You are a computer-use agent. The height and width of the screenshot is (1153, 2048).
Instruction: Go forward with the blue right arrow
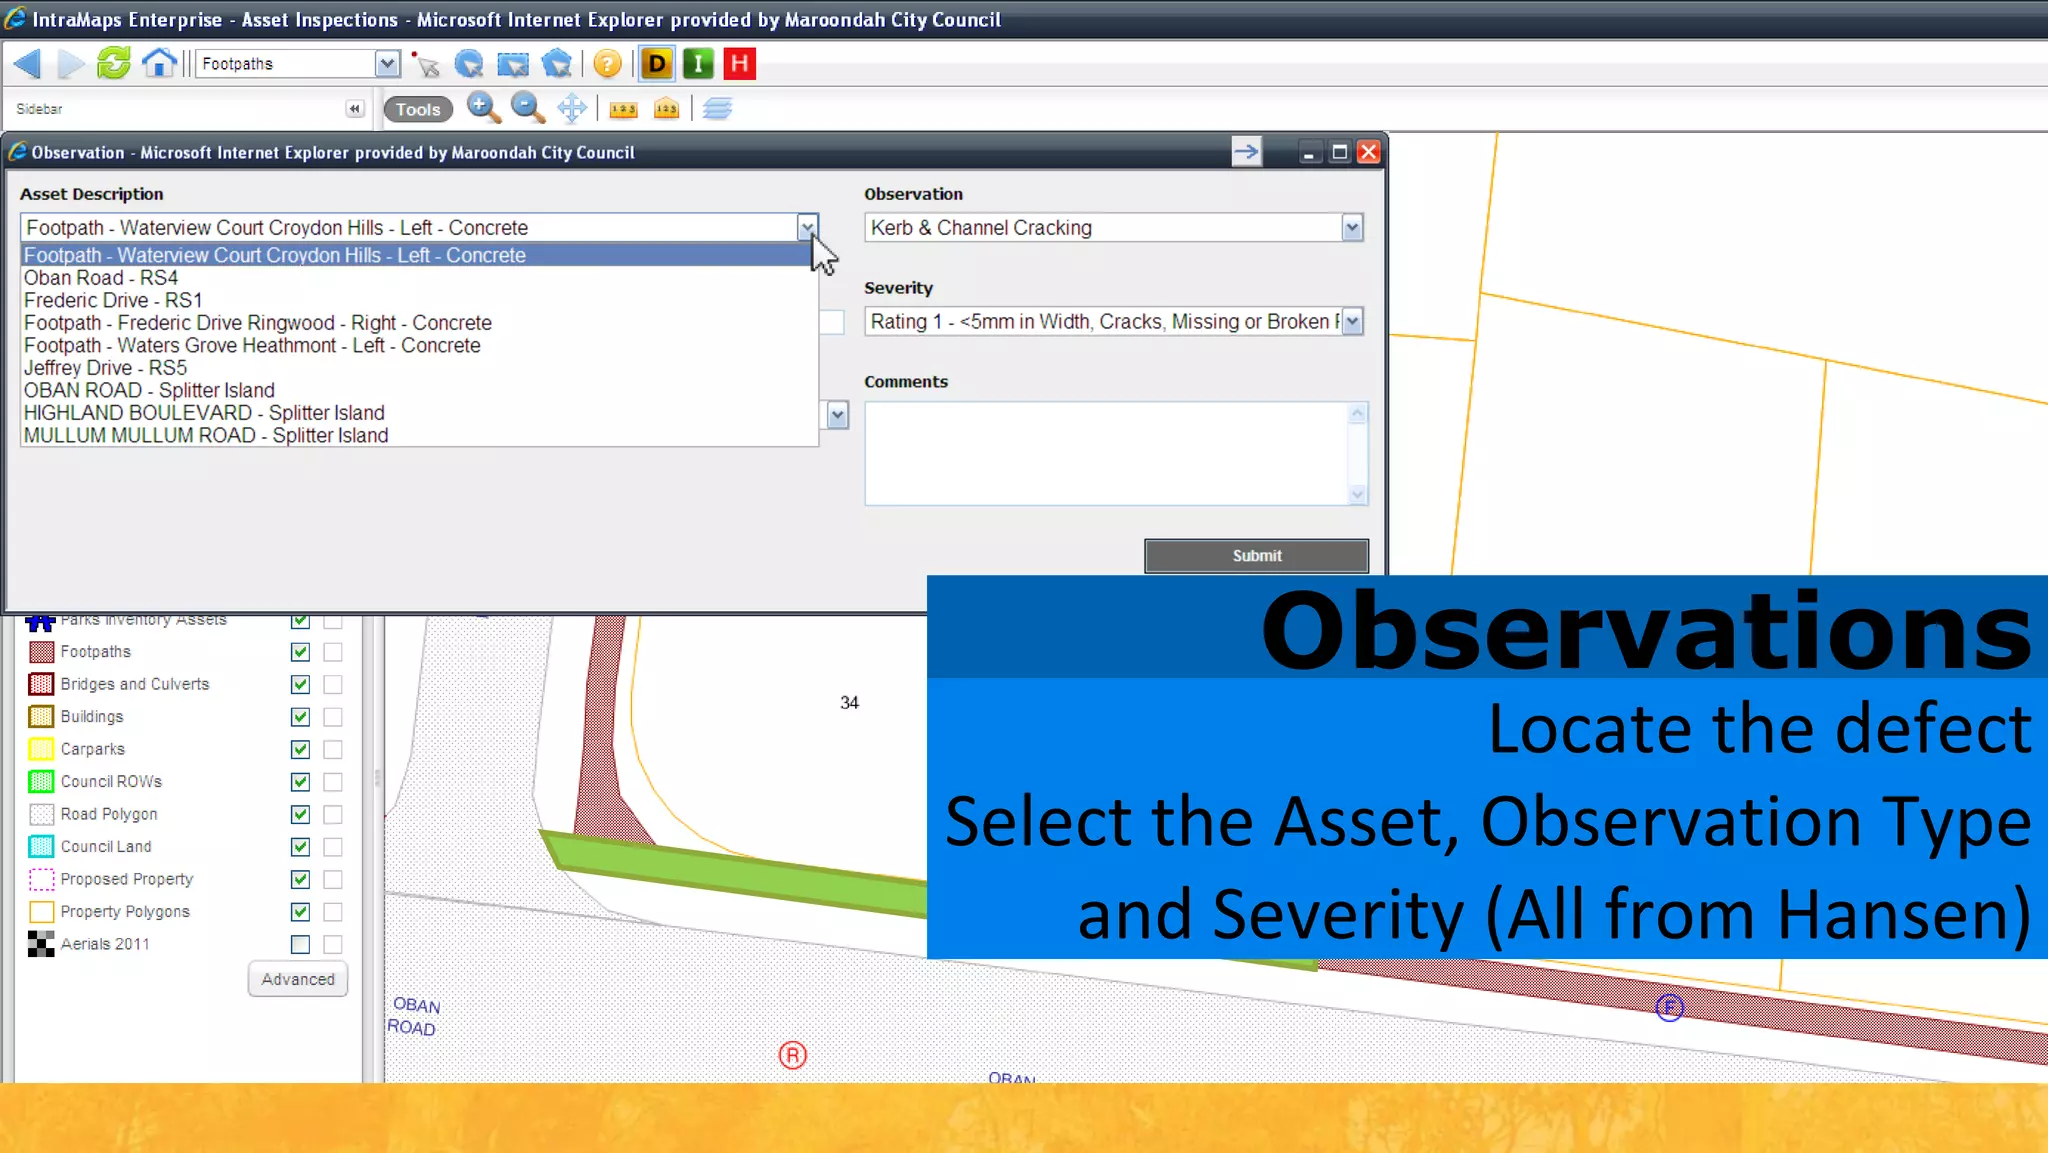(x=71, y=64)
